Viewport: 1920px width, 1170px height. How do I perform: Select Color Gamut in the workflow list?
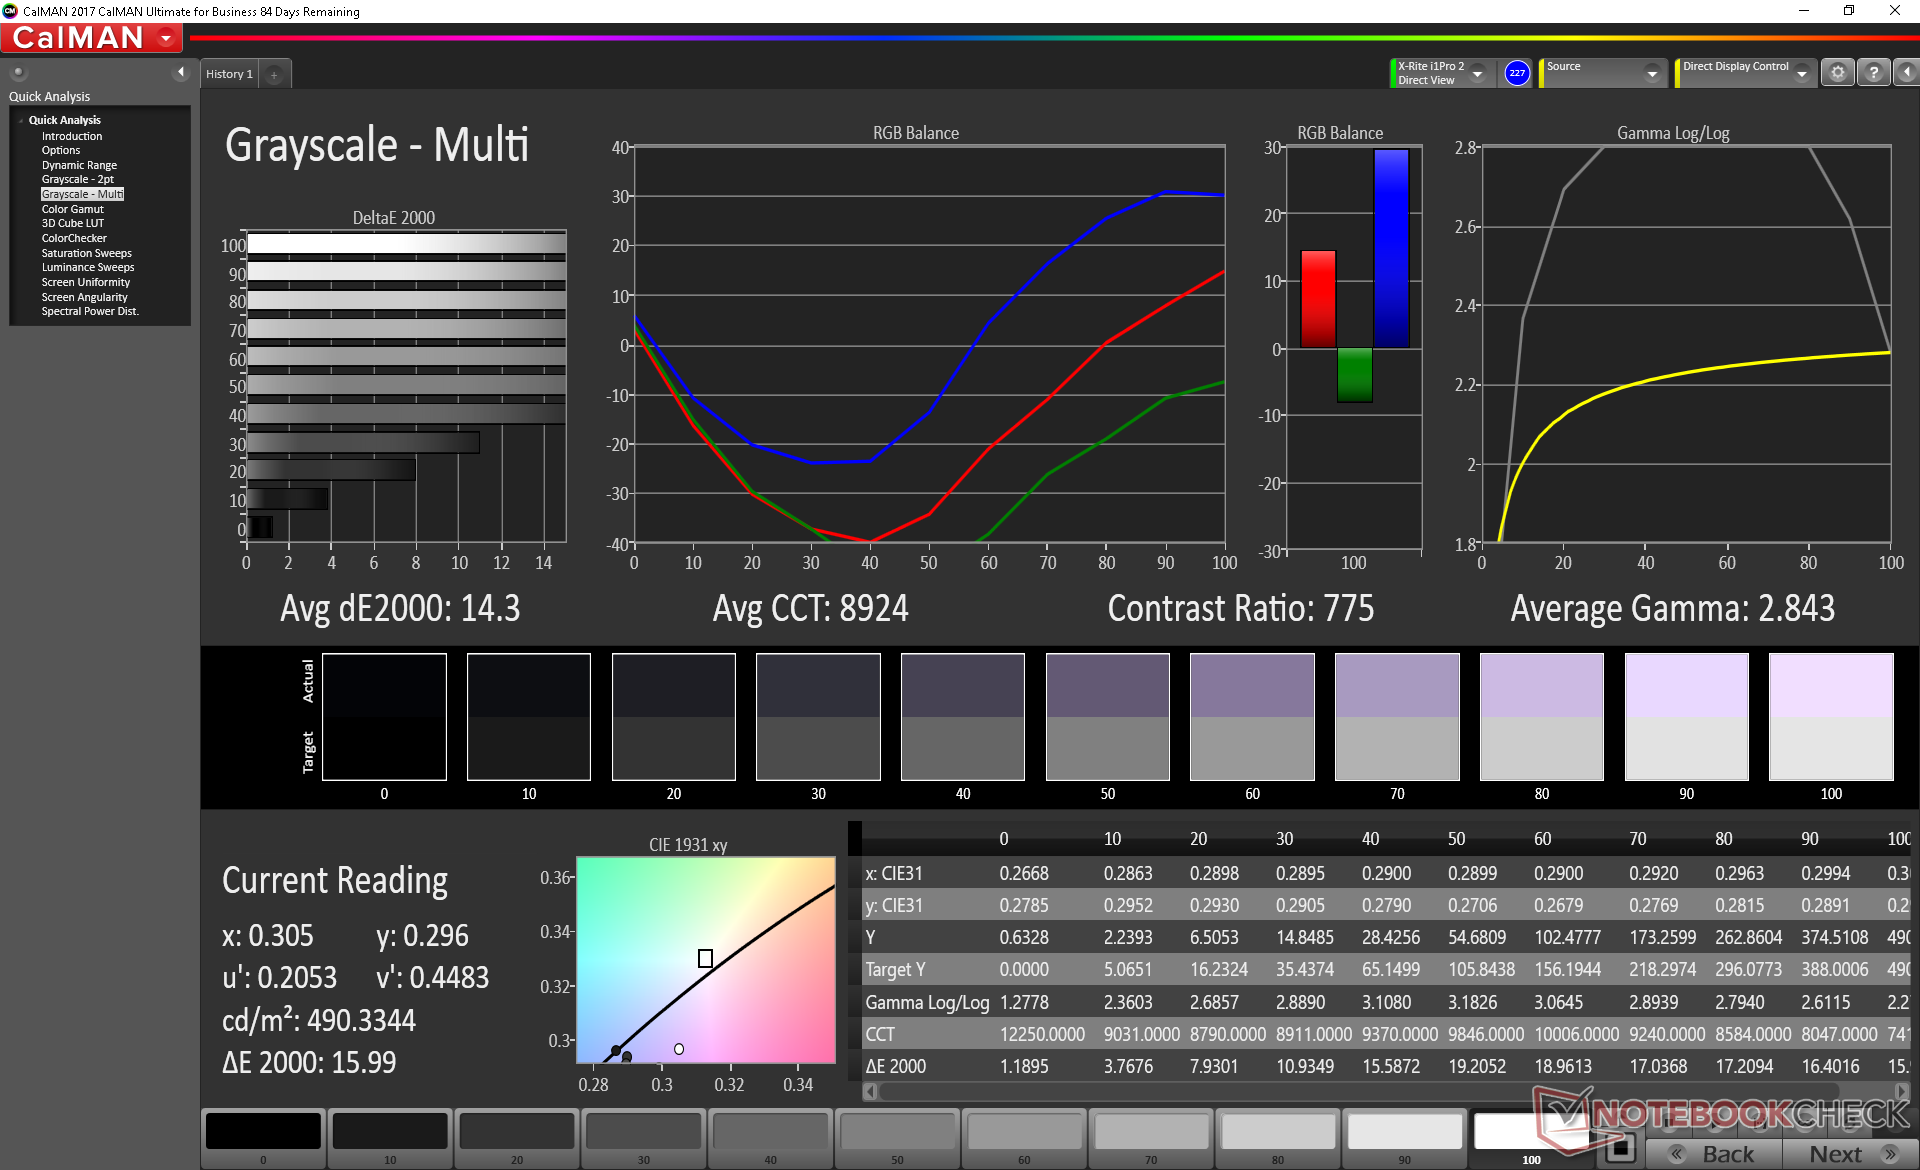[x=72, y=209]
